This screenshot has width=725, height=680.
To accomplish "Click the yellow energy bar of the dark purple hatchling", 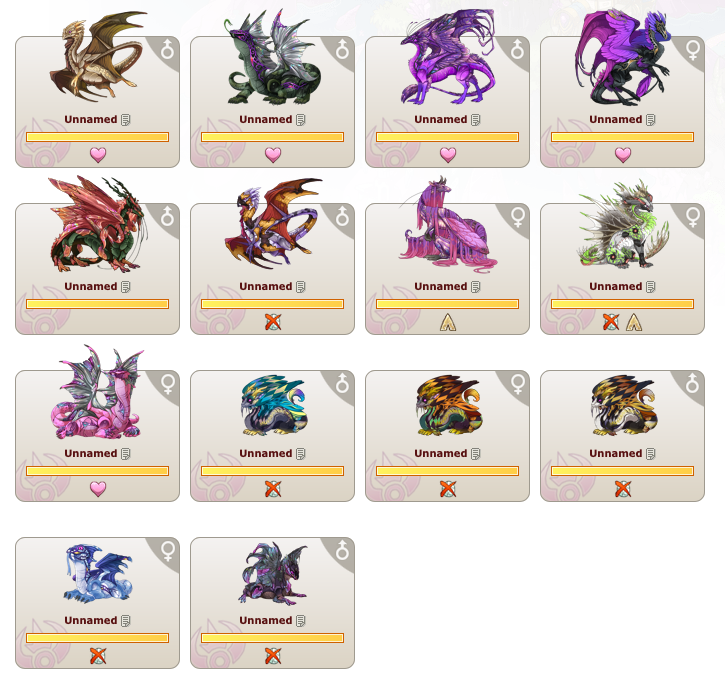I will [x=272, y=638].
